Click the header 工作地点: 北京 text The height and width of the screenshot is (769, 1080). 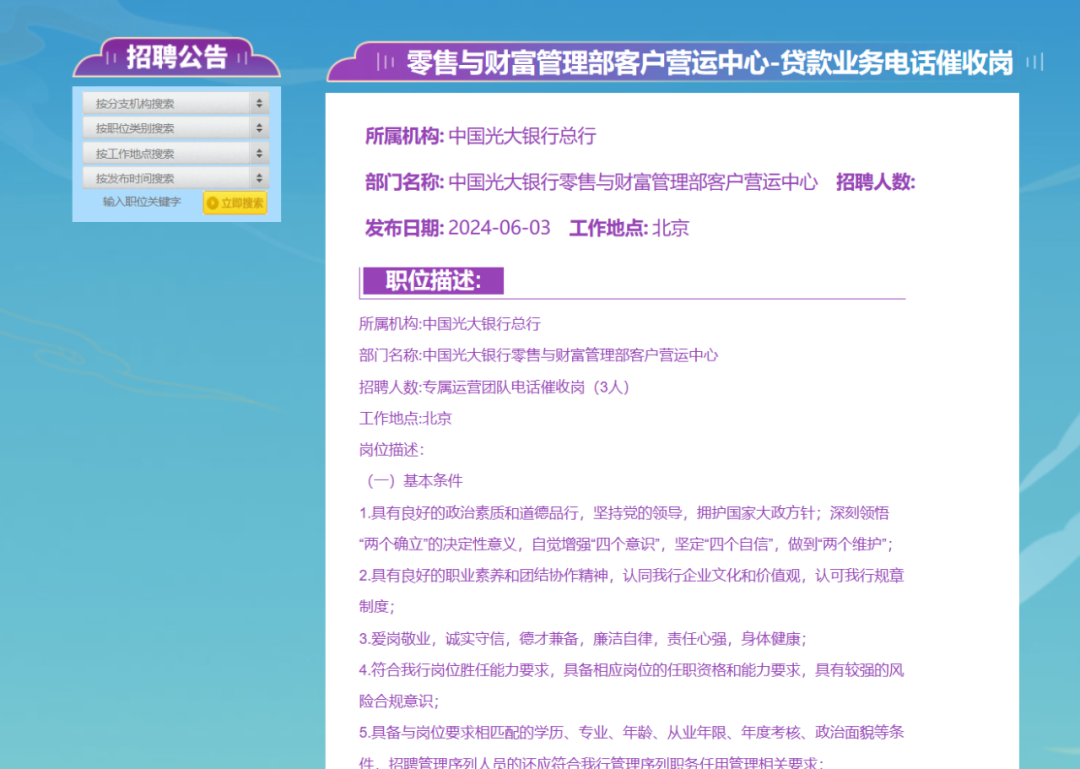[629, 228]
